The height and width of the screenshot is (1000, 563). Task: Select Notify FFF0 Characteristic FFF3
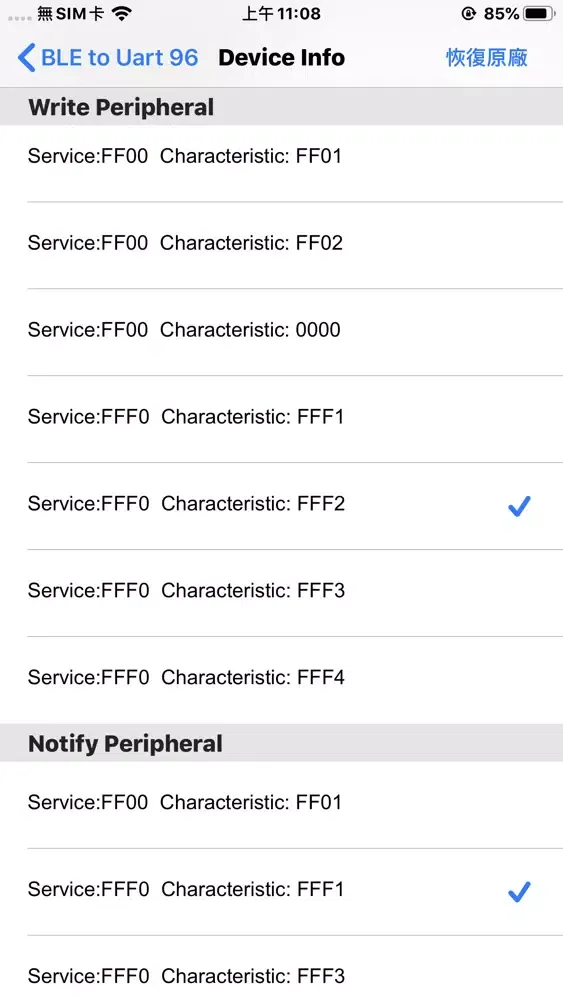pyautogui.click(x=281, y=968)
